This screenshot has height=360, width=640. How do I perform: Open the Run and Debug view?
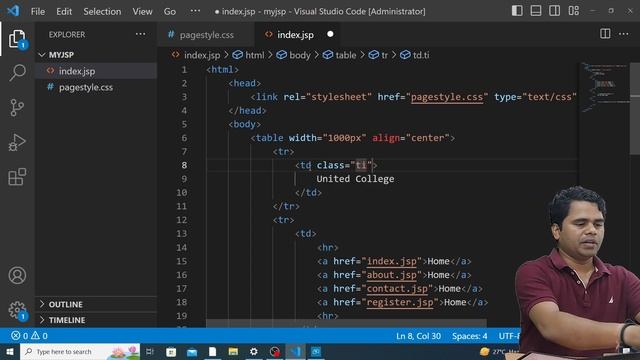[x=17, y=142]
